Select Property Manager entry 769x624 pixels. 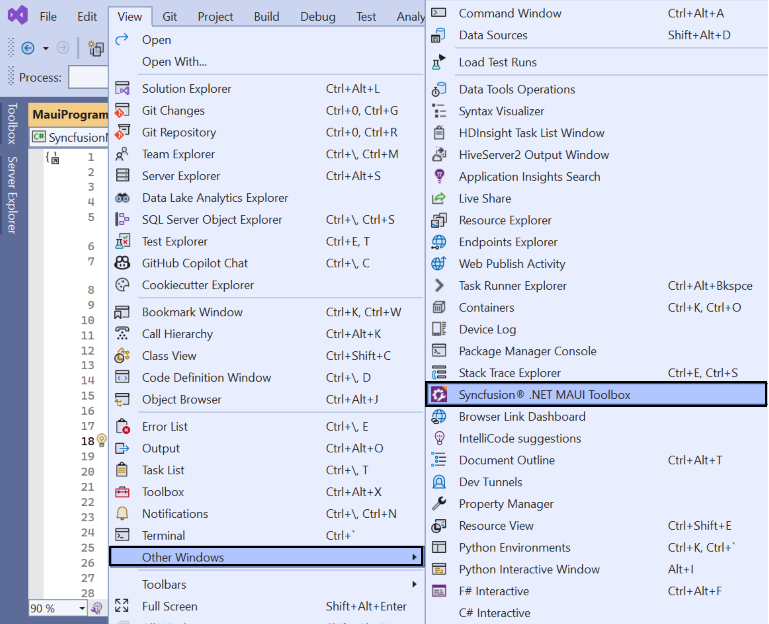click(x=596, y=503)
